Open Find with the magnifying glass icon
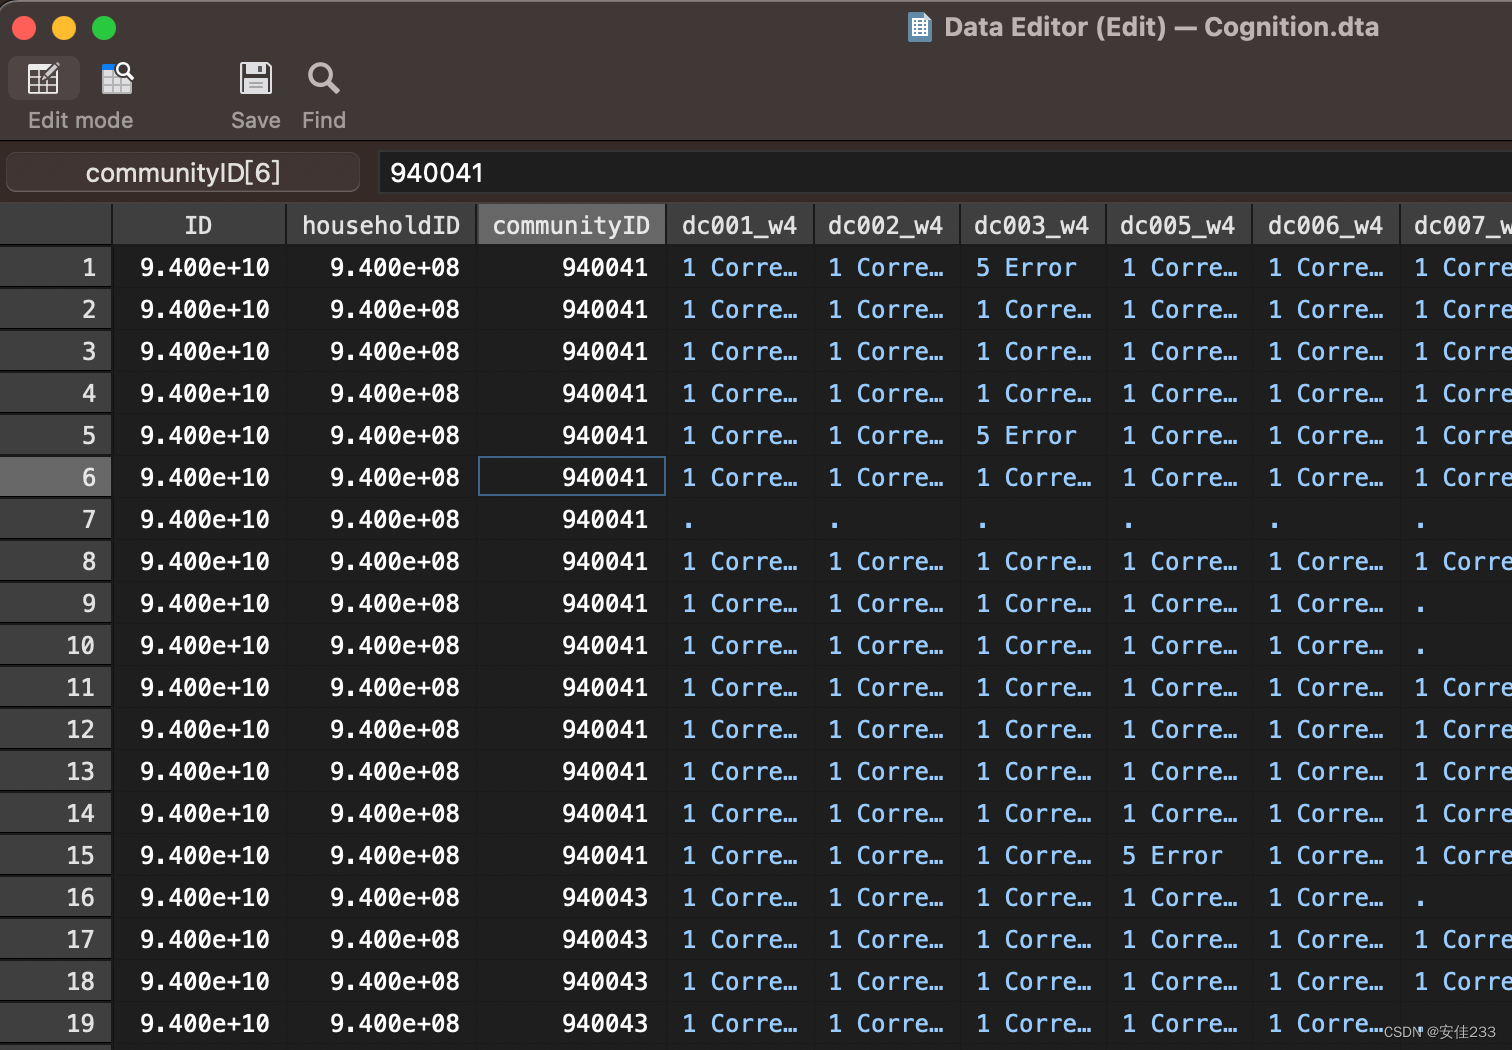The width and height of the screenshot is (1512, 1050). click(x=323, y=79)
